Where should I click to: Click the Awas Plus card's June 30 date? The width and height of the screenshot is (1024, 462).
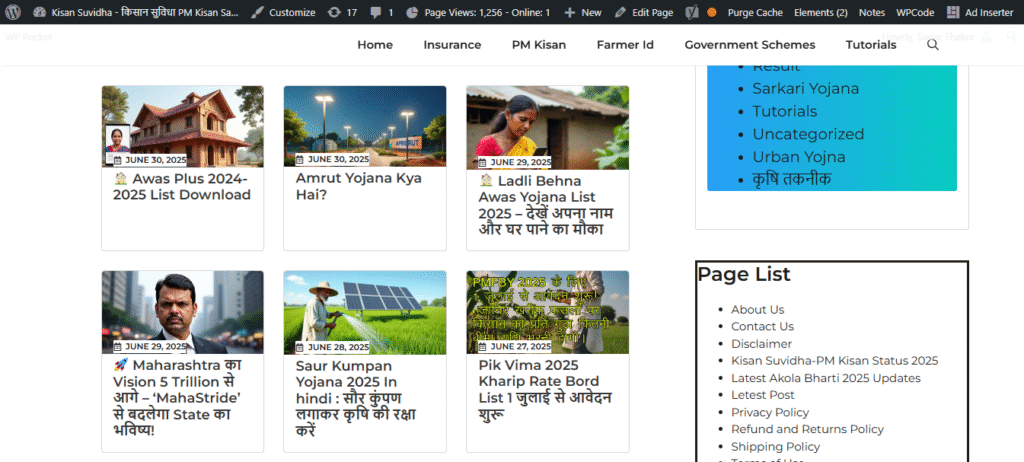[150, 159]
